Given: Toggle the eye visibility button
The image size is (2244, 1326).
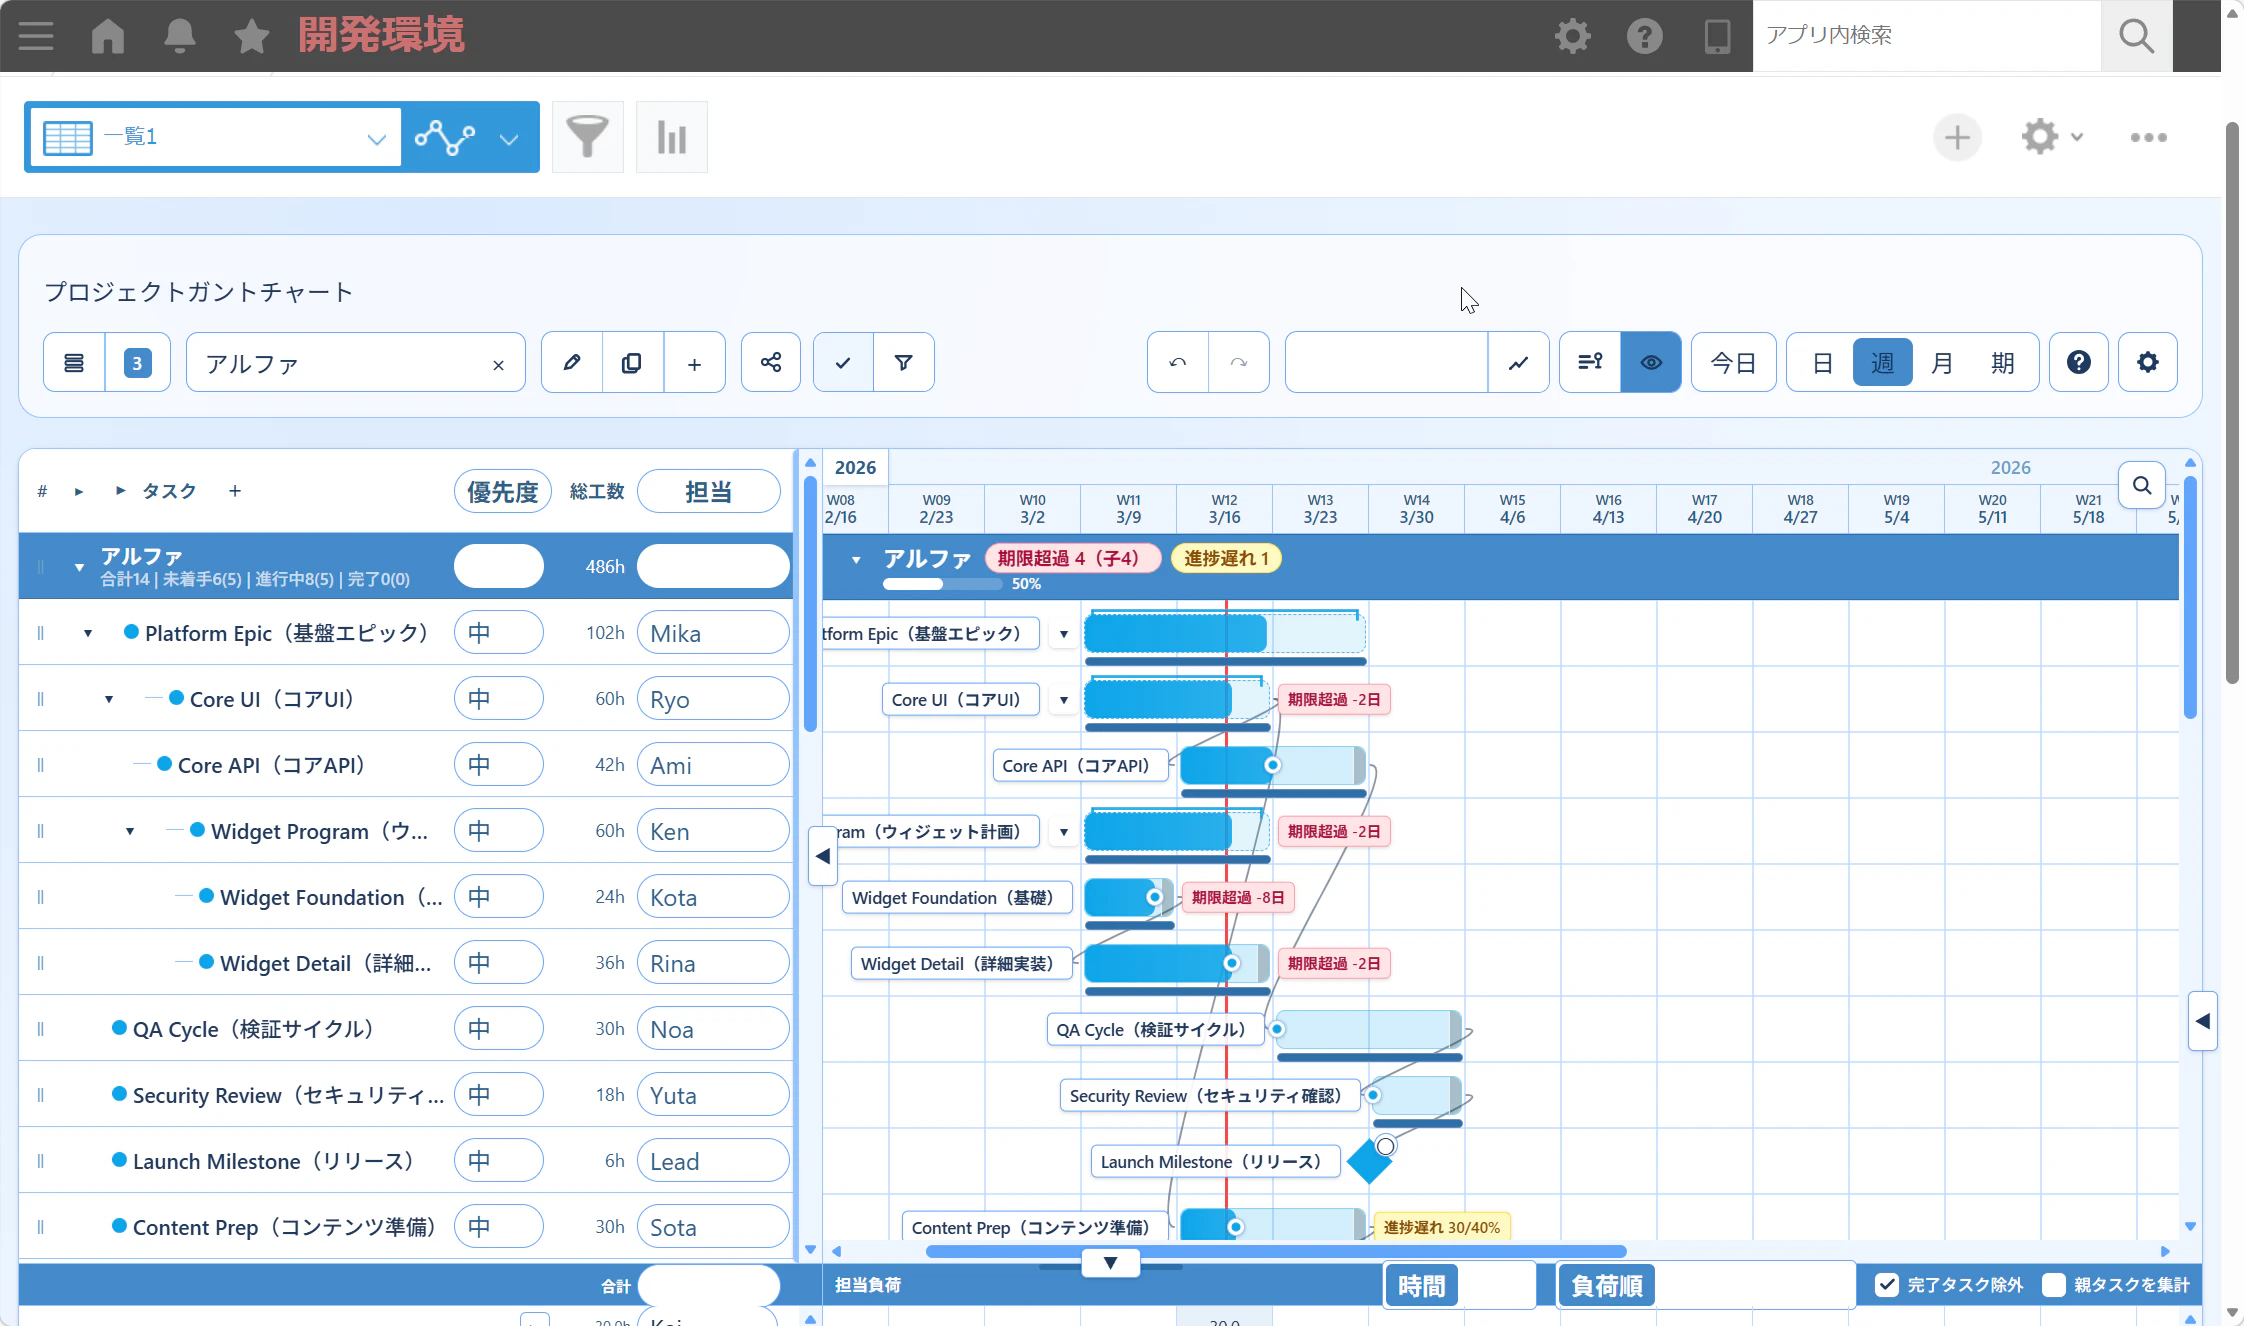Looking at the screenshot, I should pos(1651,363).
